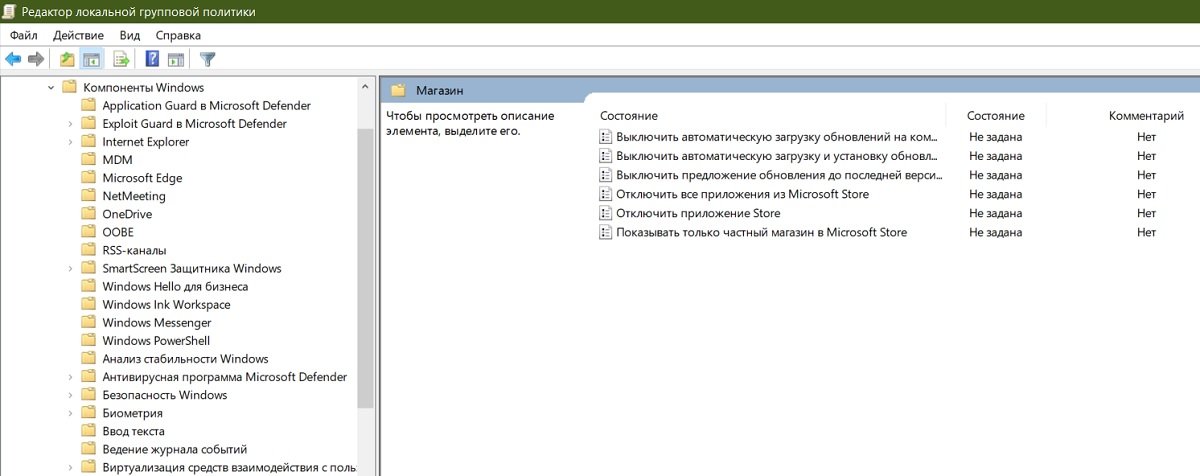Toggle the show/hide action pane icon

tap(176, 59)
